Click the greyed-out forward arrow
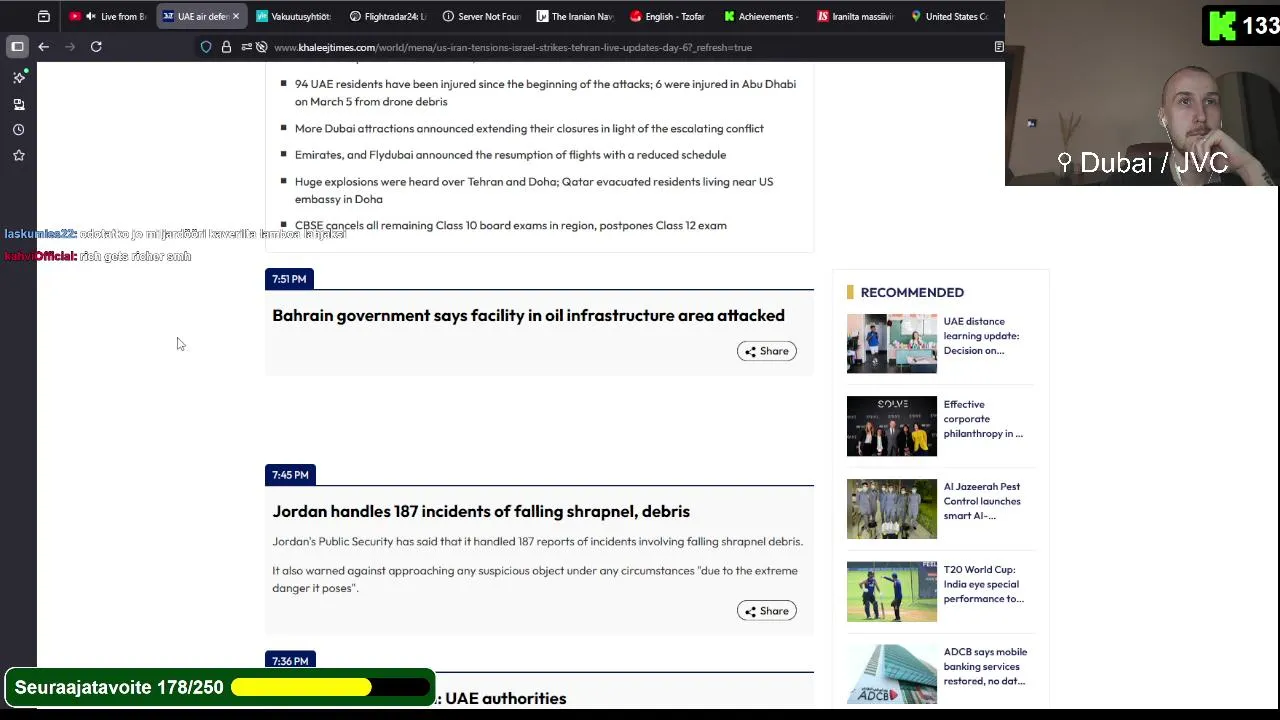This screenshot has width=1280, height=720. point(70,46)
